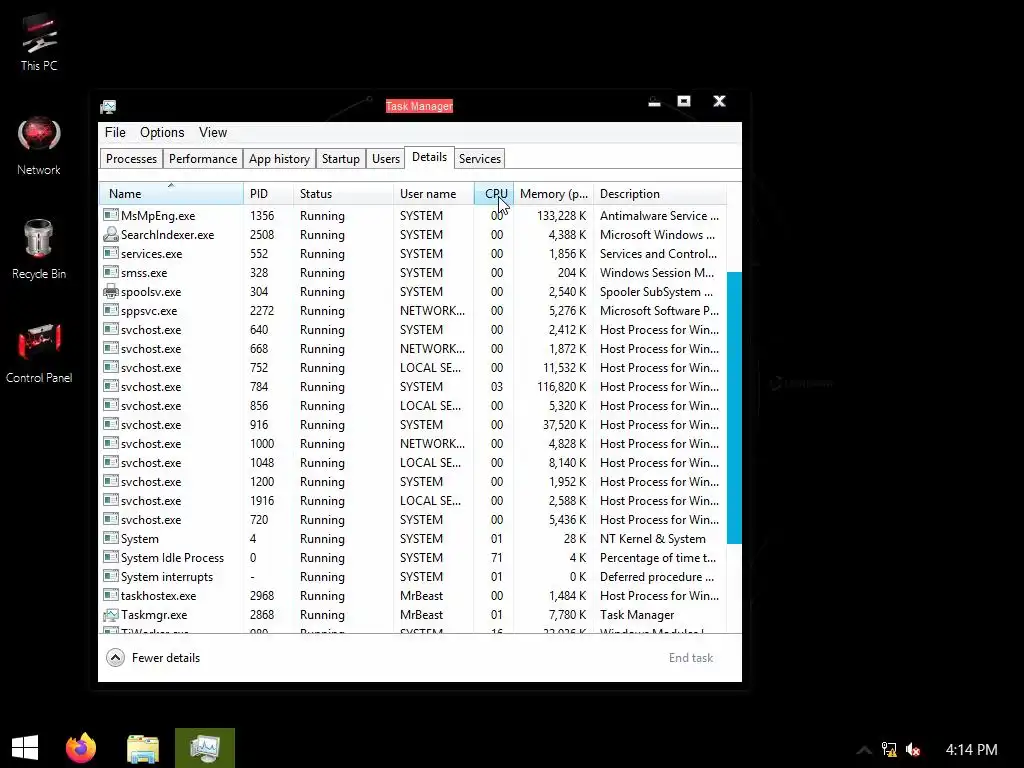
Task: Click the CPU value 71
Action: [x=496, y=558]
